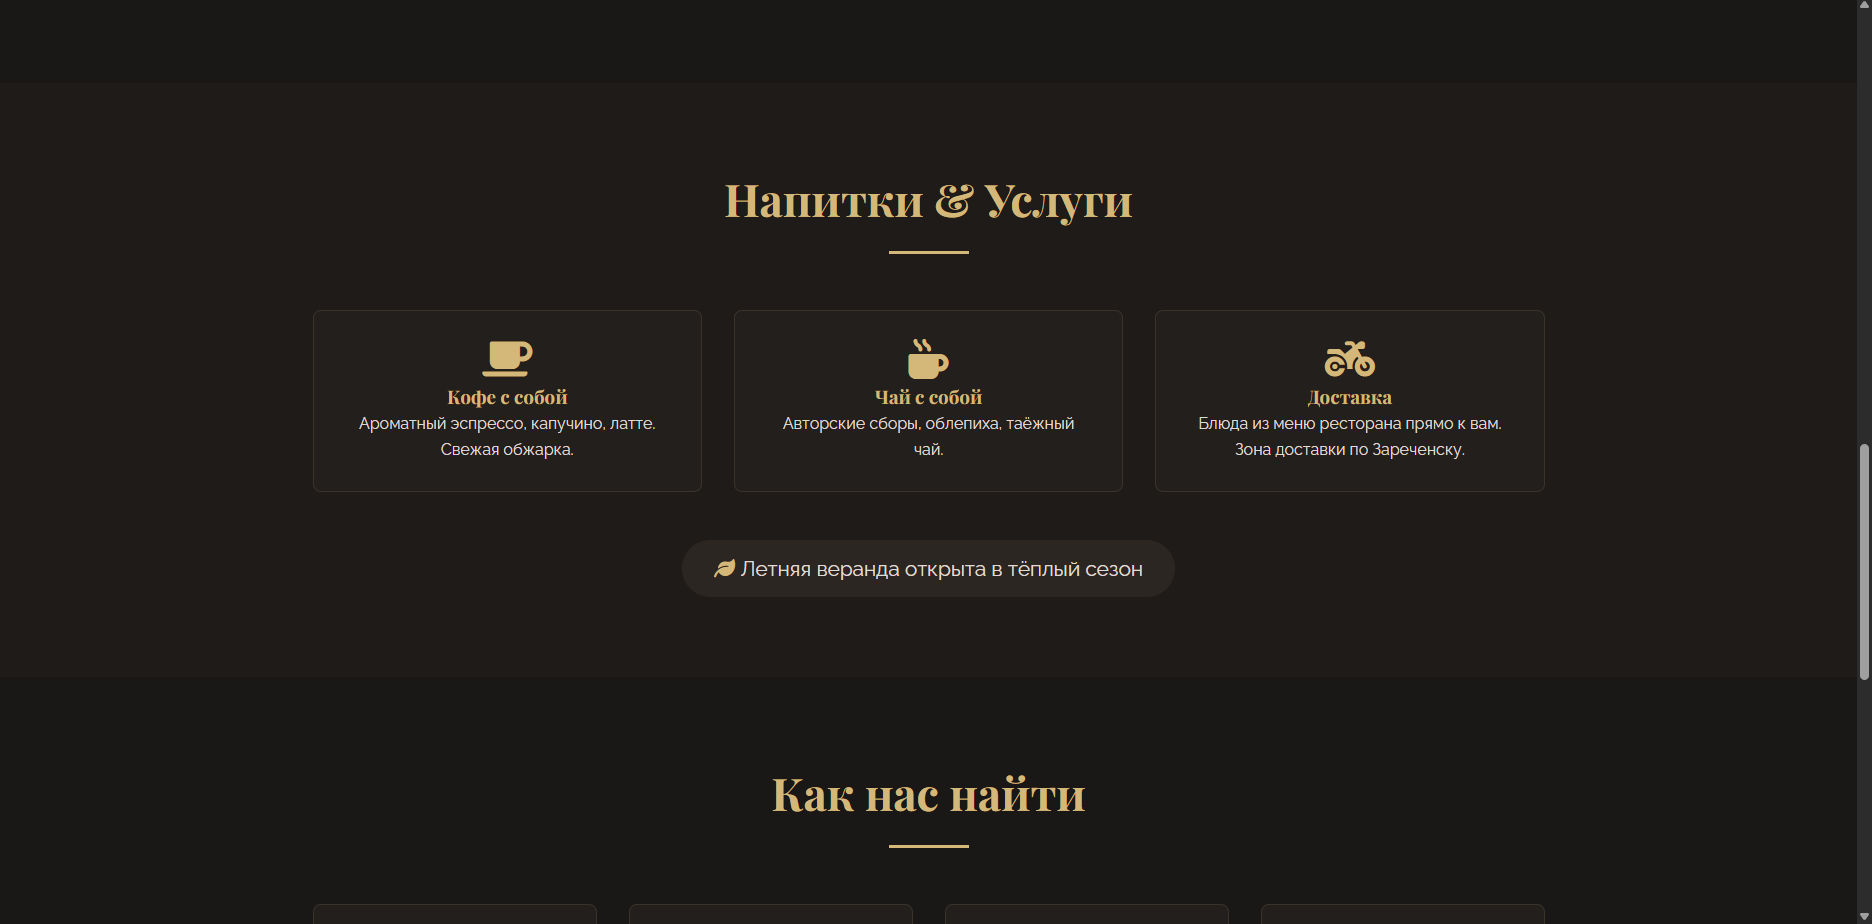Click the steaming tea mug icon
This screenshot has height=924, width=1872.
[928, 358]
